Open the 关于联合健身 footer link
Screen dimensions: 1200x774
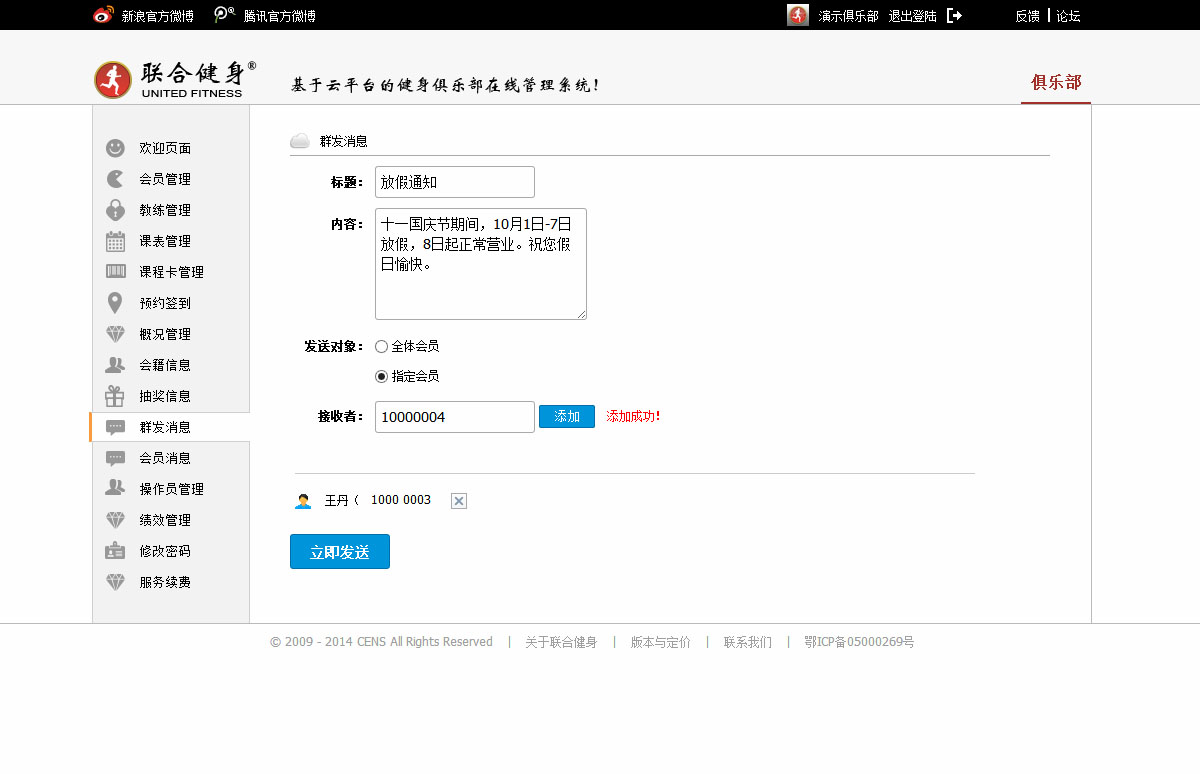[561, 642]
